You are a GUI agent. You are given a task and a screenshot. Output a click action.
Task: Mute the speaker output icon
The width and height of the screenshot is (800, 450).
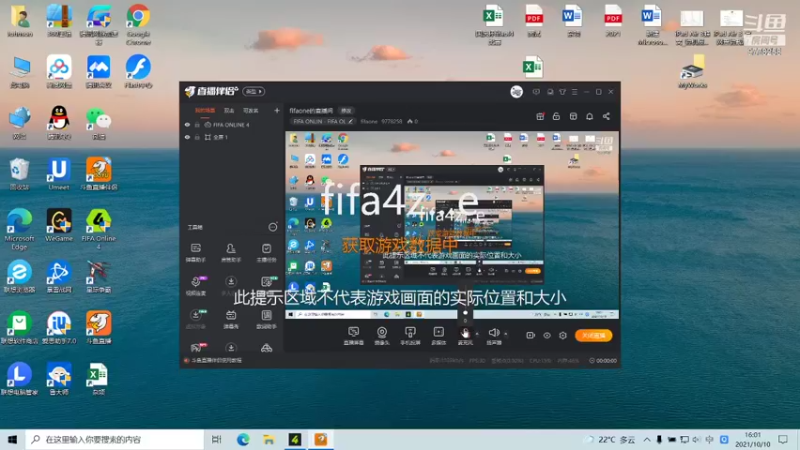[494, 333]
